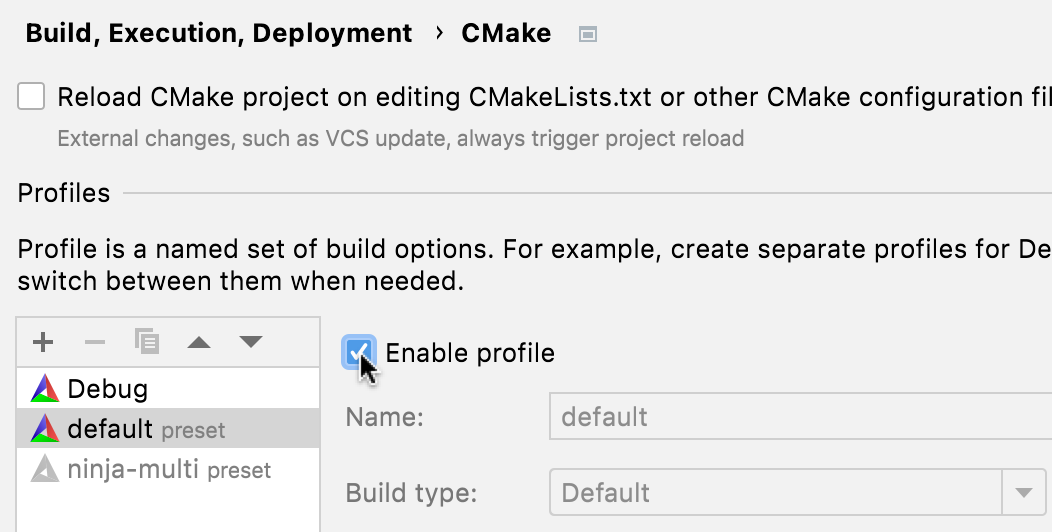Click the Enable profile label text
Image resolution: width=1052 pixels, height=532 pixels.
(x=470, y=353)
